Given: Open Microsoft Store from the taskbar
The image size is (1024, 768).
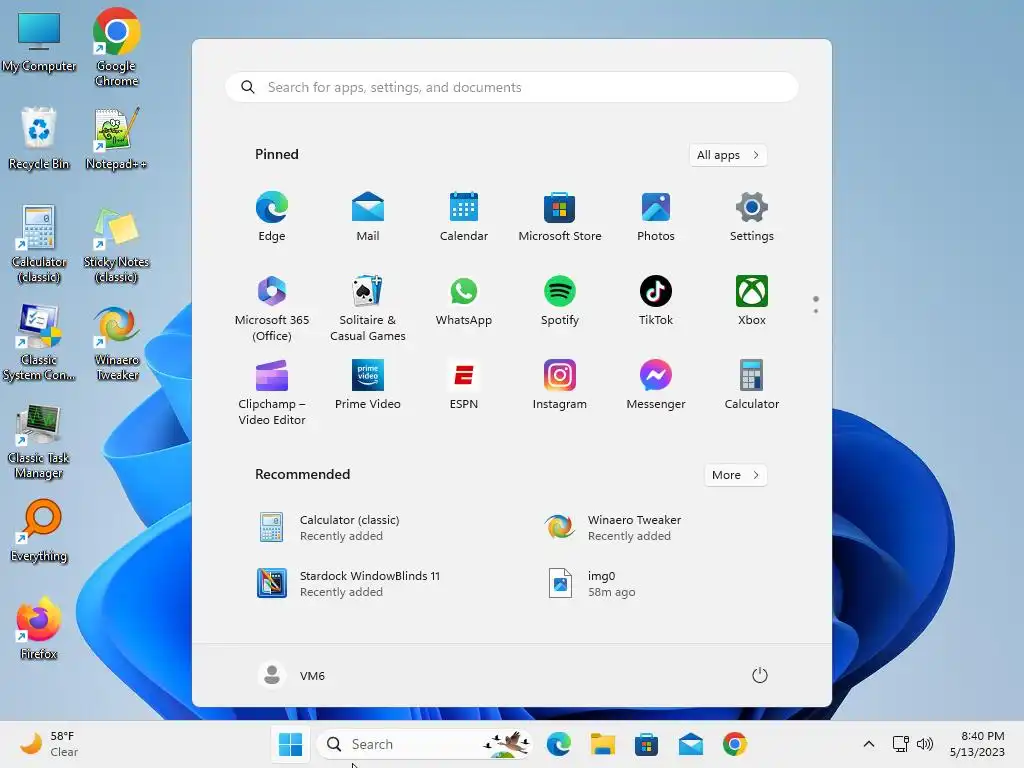Looking at the screenshot, I should 646,744.
